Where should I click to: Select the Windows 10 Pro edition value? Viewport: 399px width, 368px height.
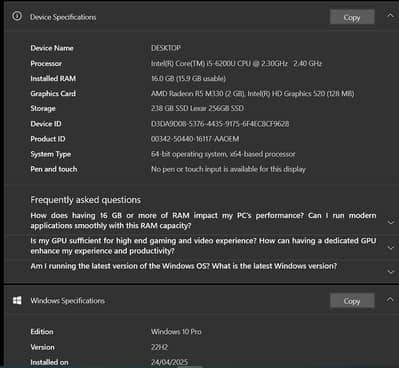pyautogui.click(x=176, y=332)
